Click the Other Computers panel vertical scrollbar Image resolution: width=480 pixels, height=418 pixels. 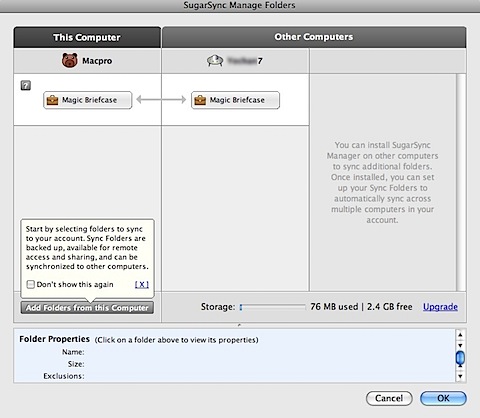click(x=461, y=182)
